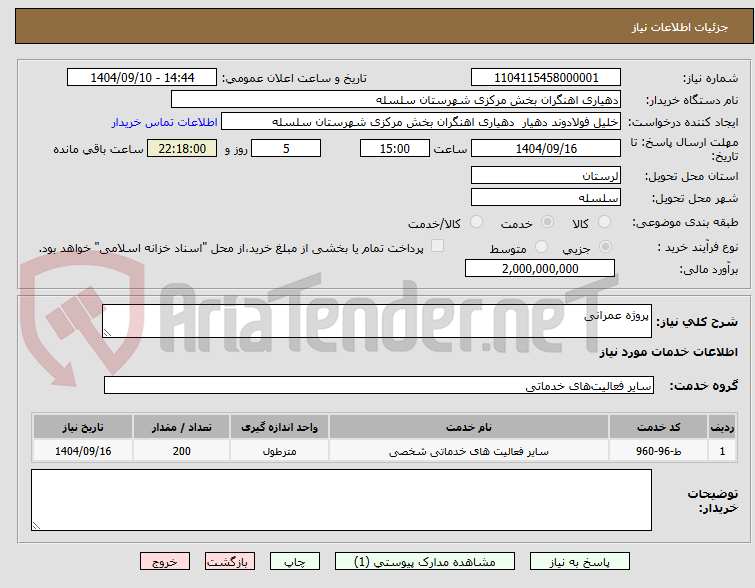Click the resize grip of شرح کلی نیاز textarea
The width and height of the screenshot is (755, 588).
107,333
